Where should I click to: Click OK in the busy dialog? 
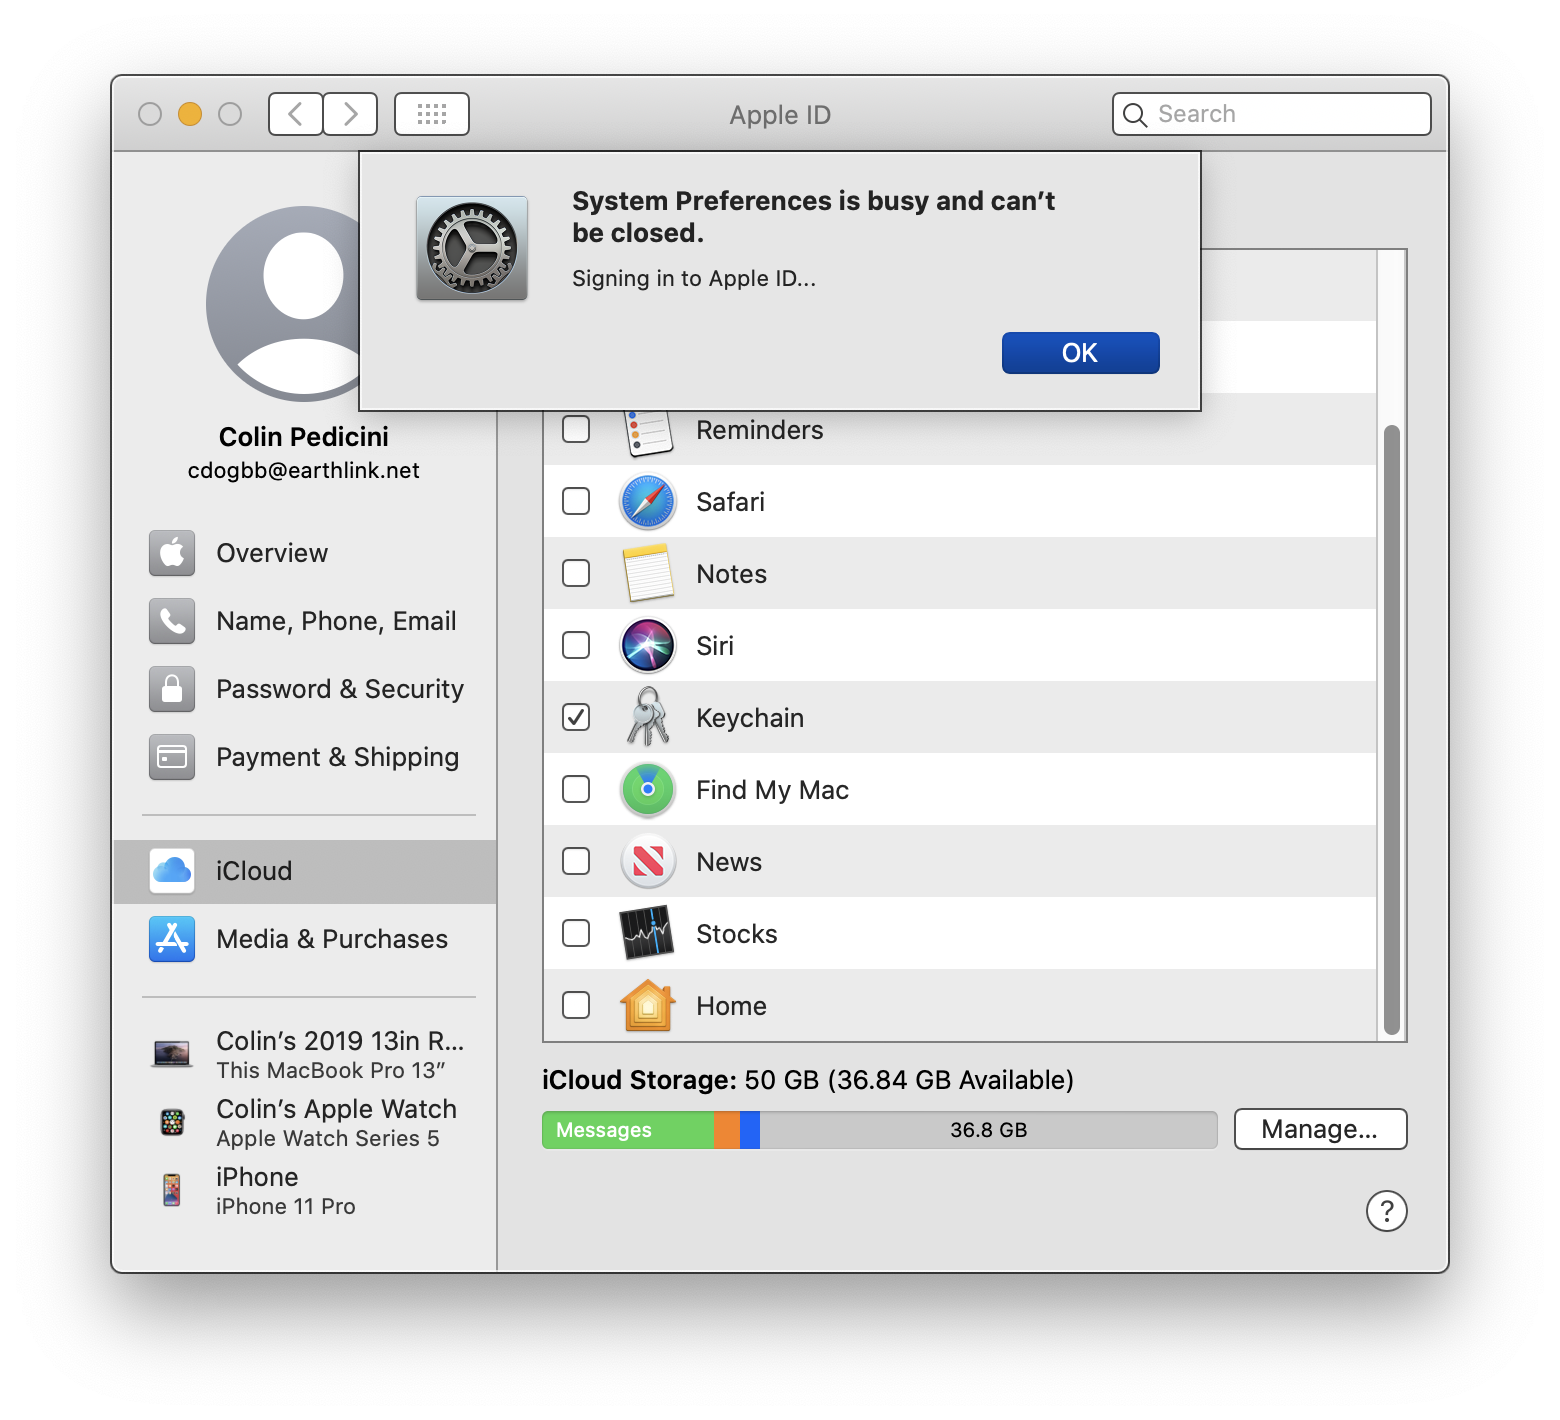1080,353
